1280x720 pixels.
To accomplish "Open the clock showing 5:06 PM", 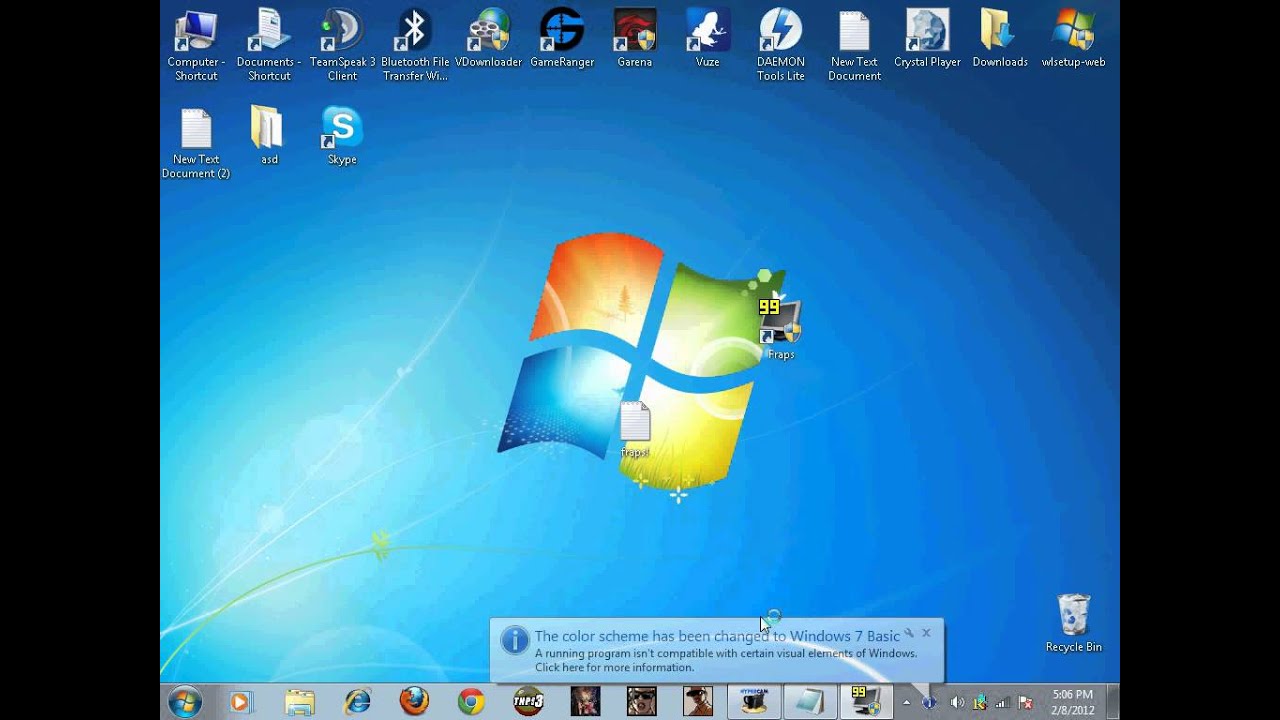I will (1073, 702).
